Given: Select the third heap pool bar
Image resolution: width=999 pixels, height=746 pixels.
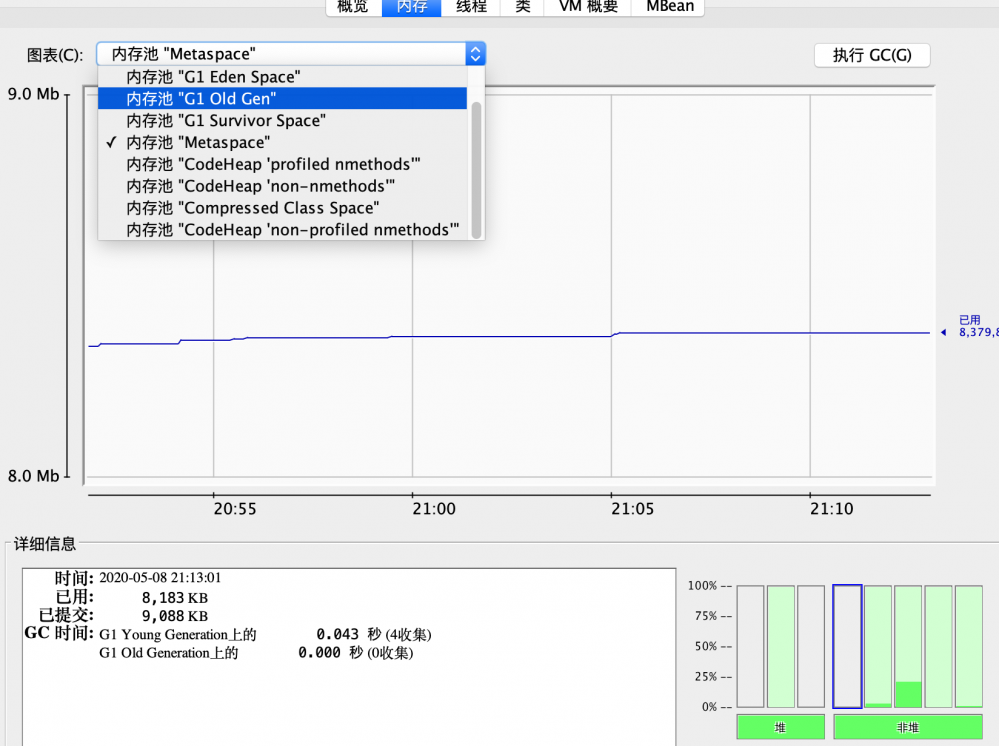Looking at the screenshot, I should point(811,646).
